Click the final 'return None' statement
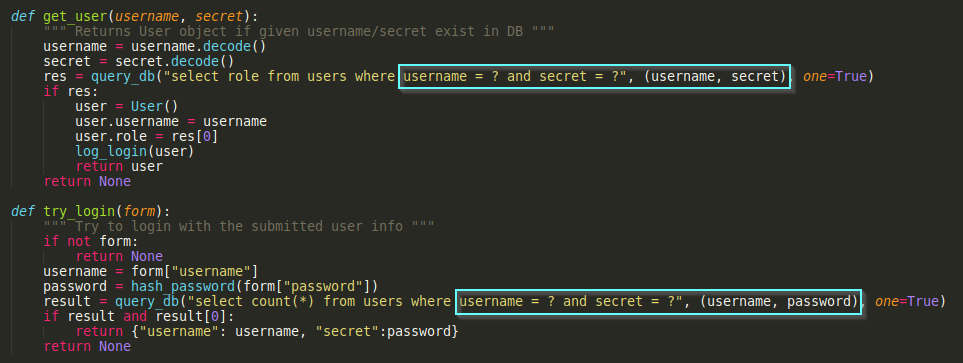This screenshot has width=963, height=363. pyautogui.click(x=87, y=346)
